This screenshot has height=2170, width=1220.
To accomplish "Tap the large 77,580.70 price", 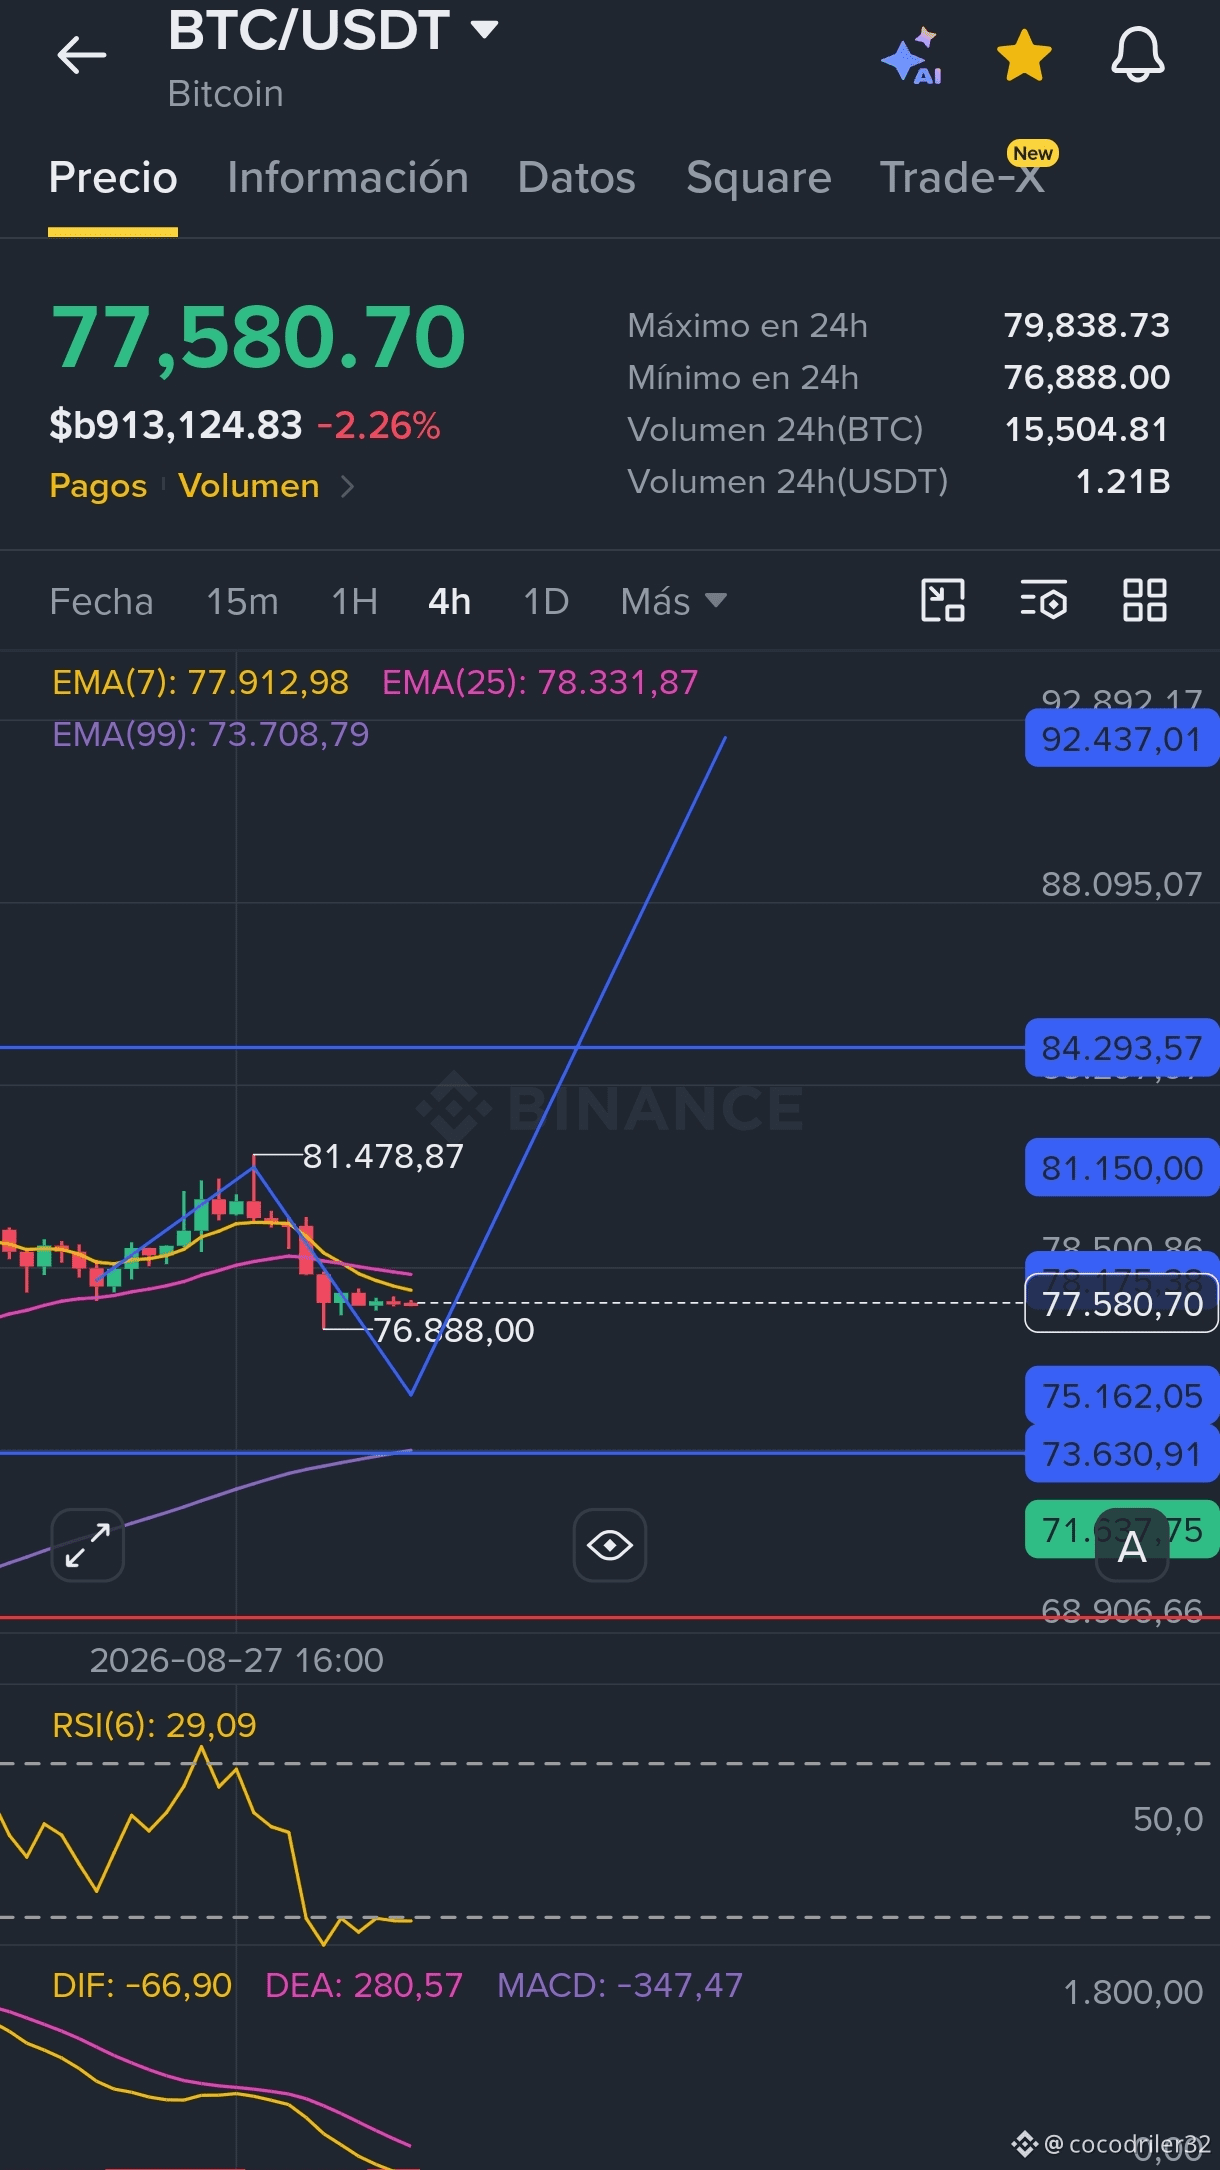I will coord(258,338).
